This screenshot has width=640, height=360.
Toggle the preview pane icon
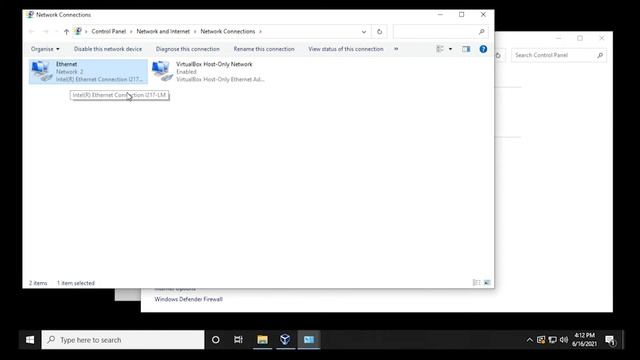(466, 49)
